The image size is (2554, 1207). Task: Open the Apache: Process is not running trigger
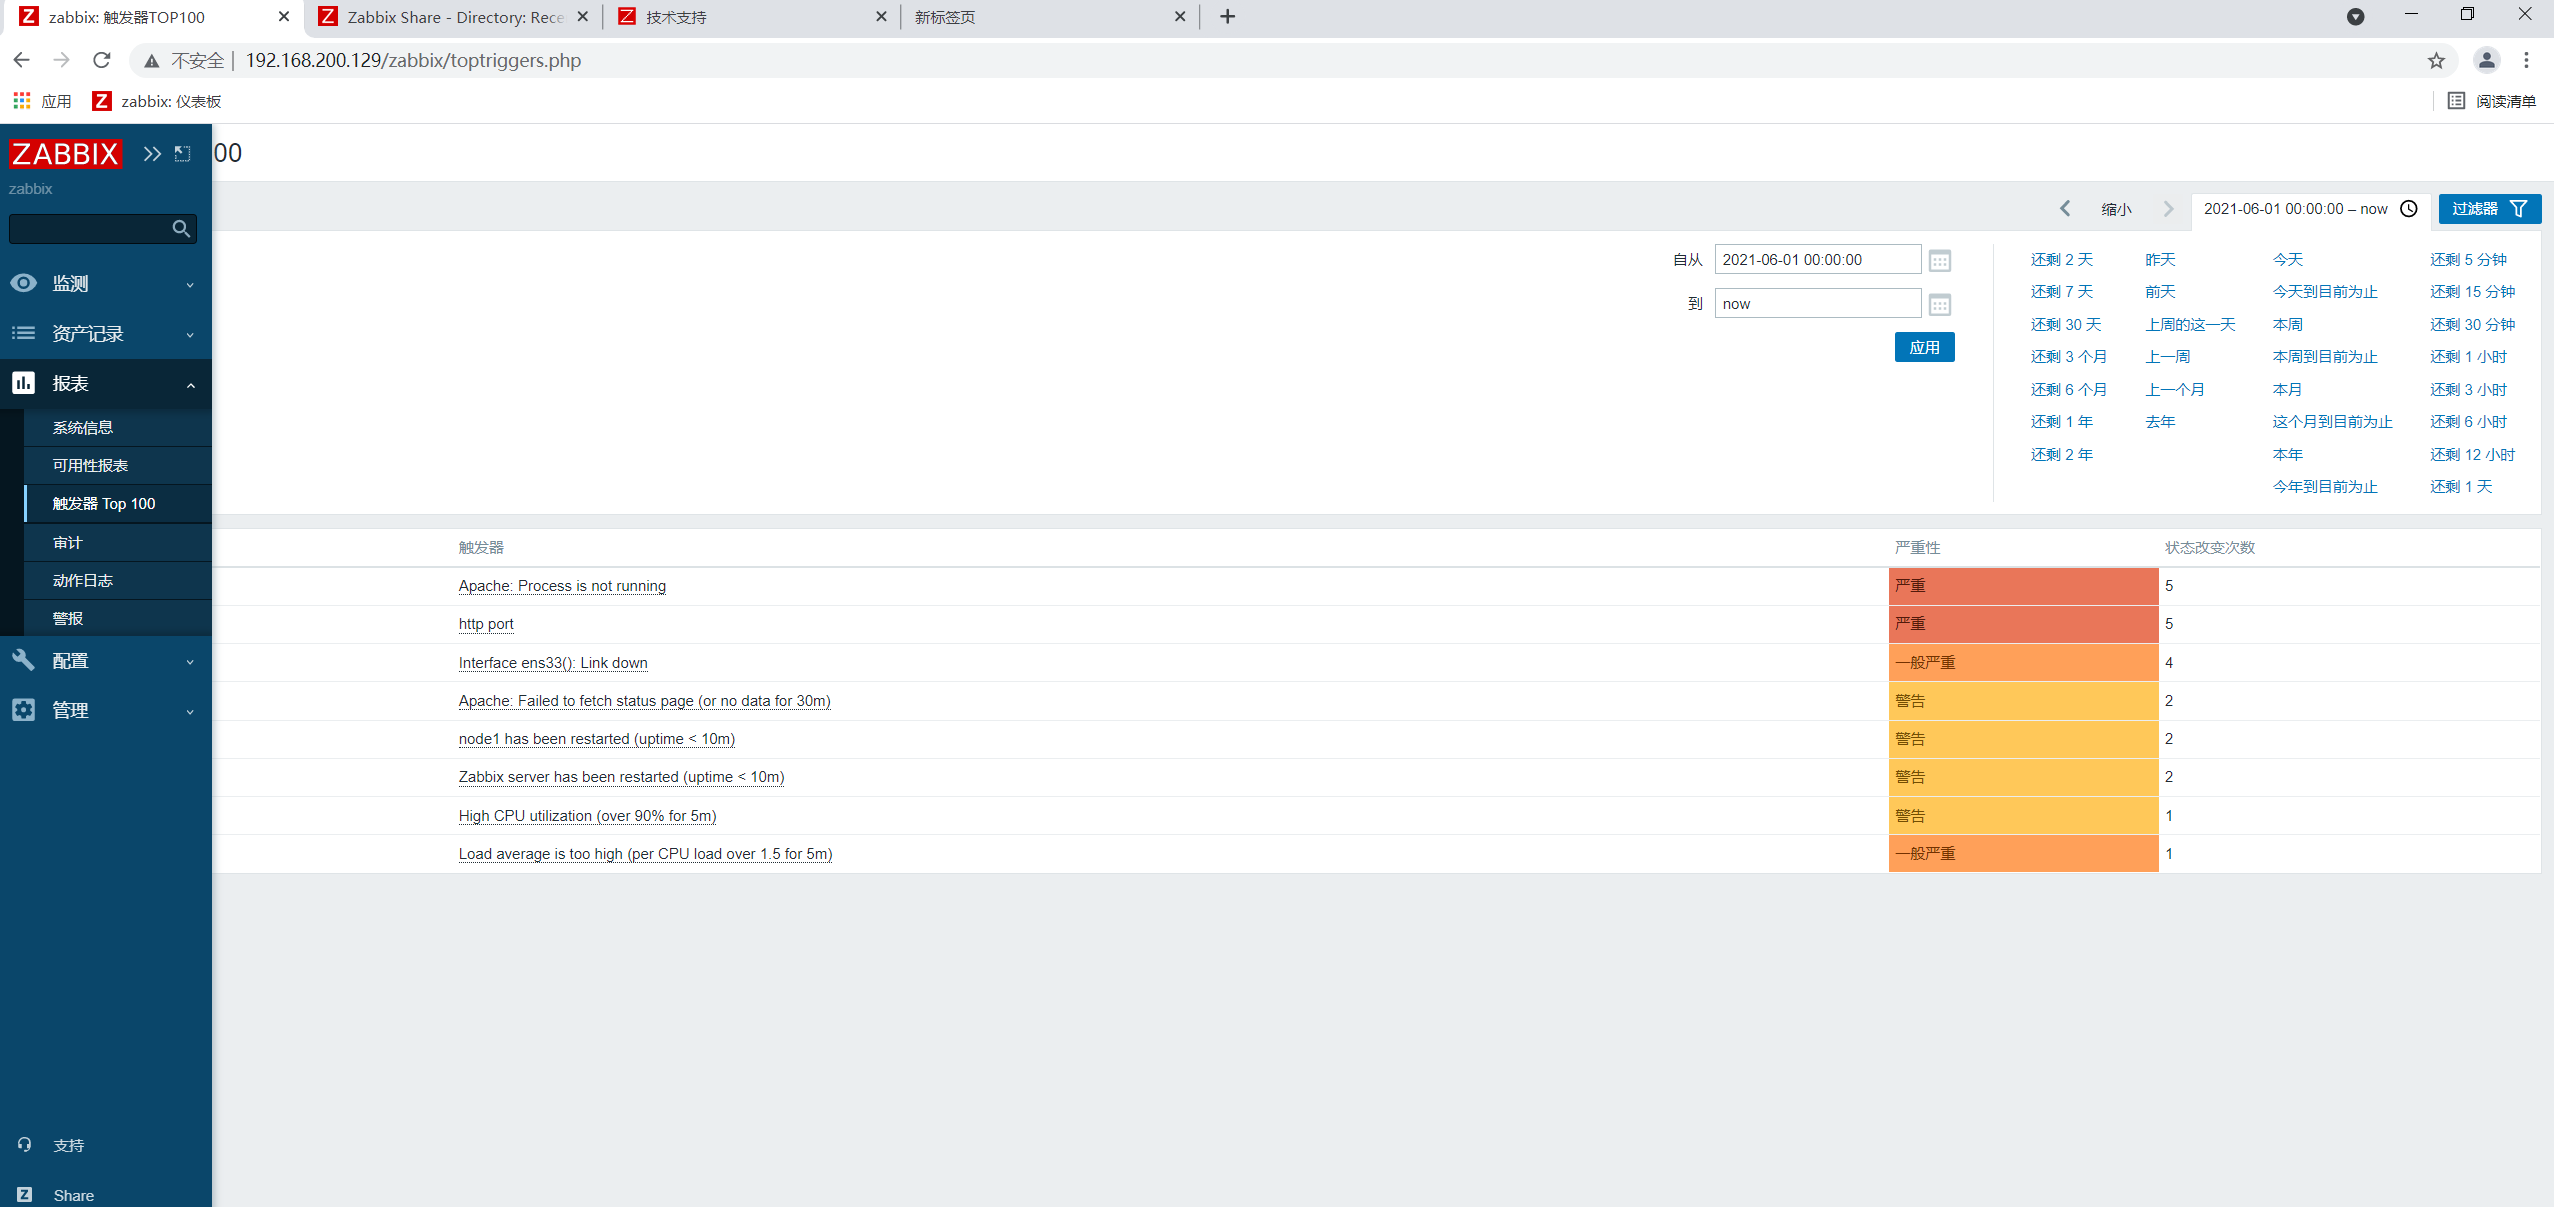point(562,586)
